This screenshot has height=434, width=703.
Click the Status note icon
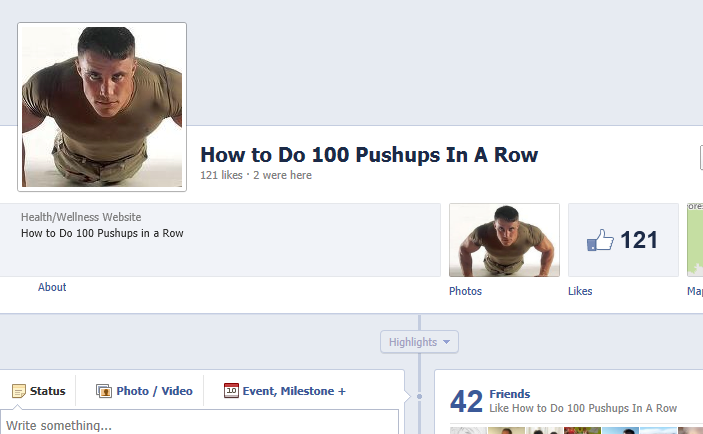tap(19, 391)
